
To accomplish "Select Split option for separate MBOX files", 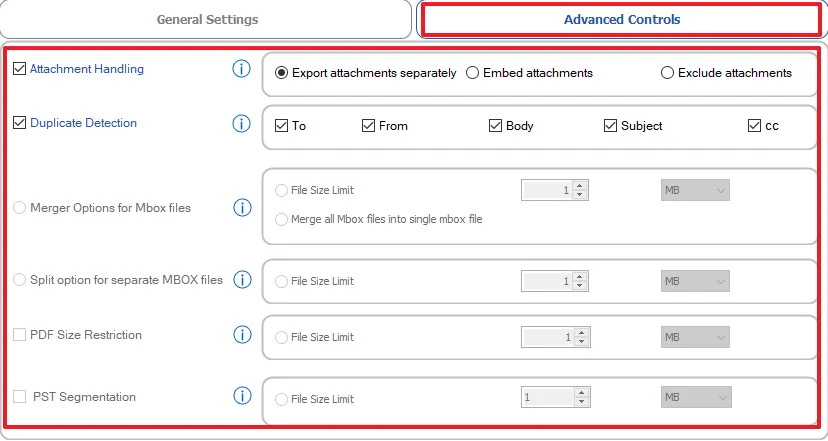I will click(x=20, y=280).
